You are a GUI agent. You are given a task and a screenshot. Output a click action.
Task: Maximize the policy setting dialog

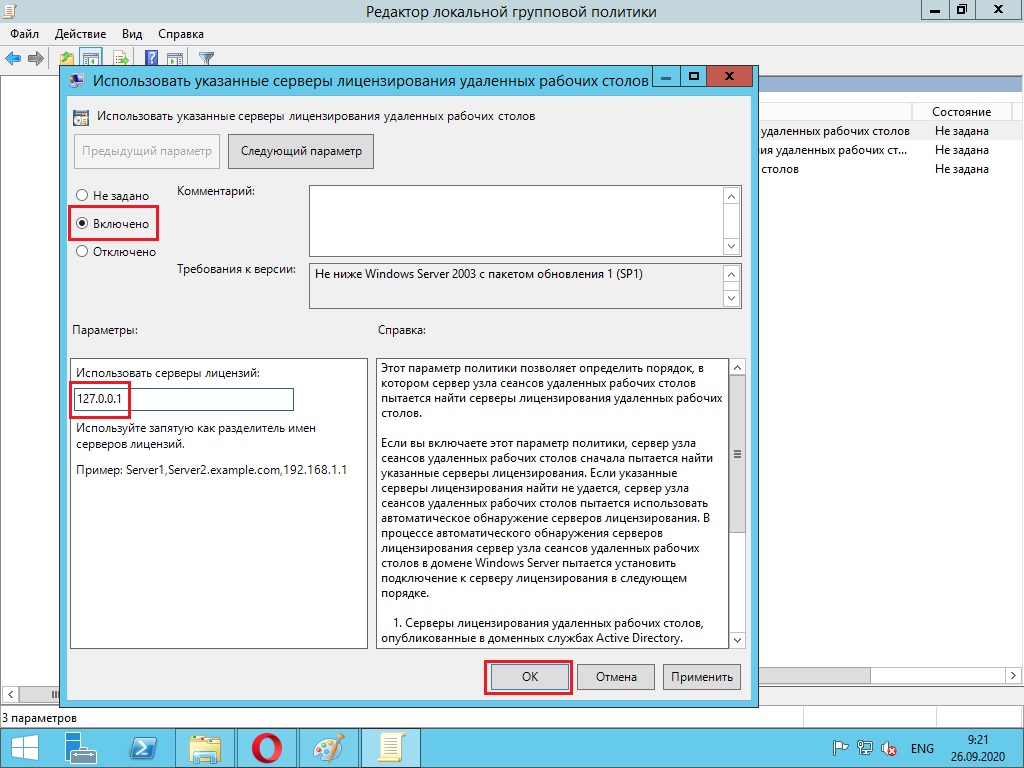tap(694, 76)
